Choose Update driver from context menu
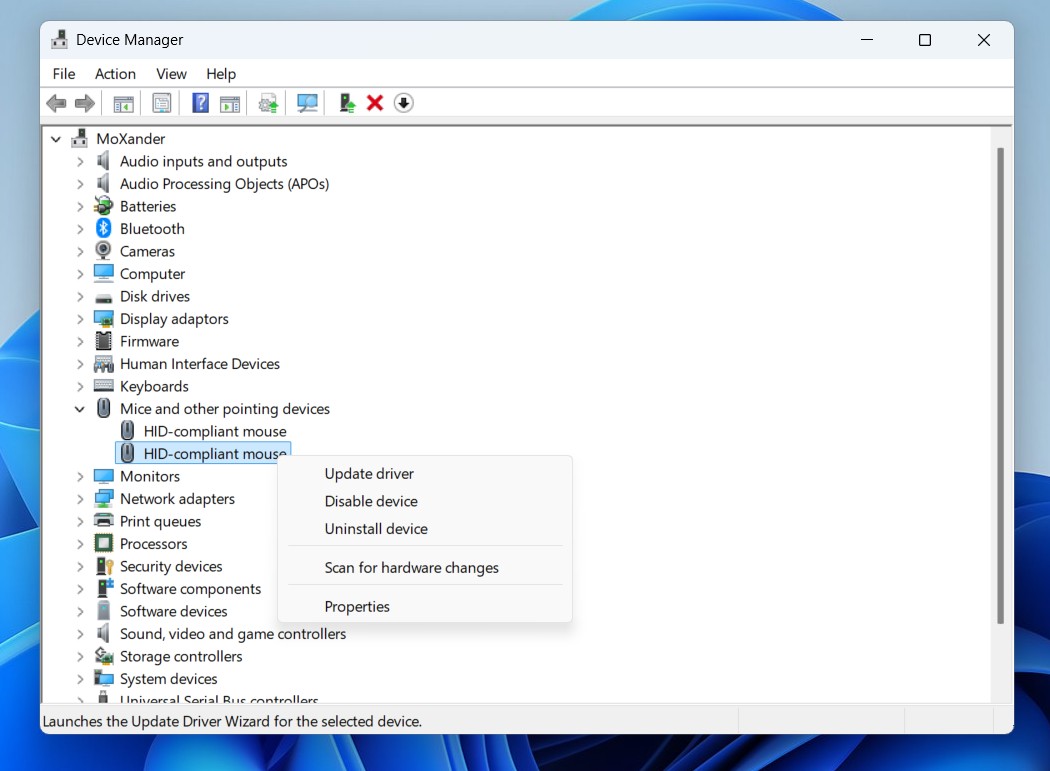The image size is (1050, 771). [369, 474]
